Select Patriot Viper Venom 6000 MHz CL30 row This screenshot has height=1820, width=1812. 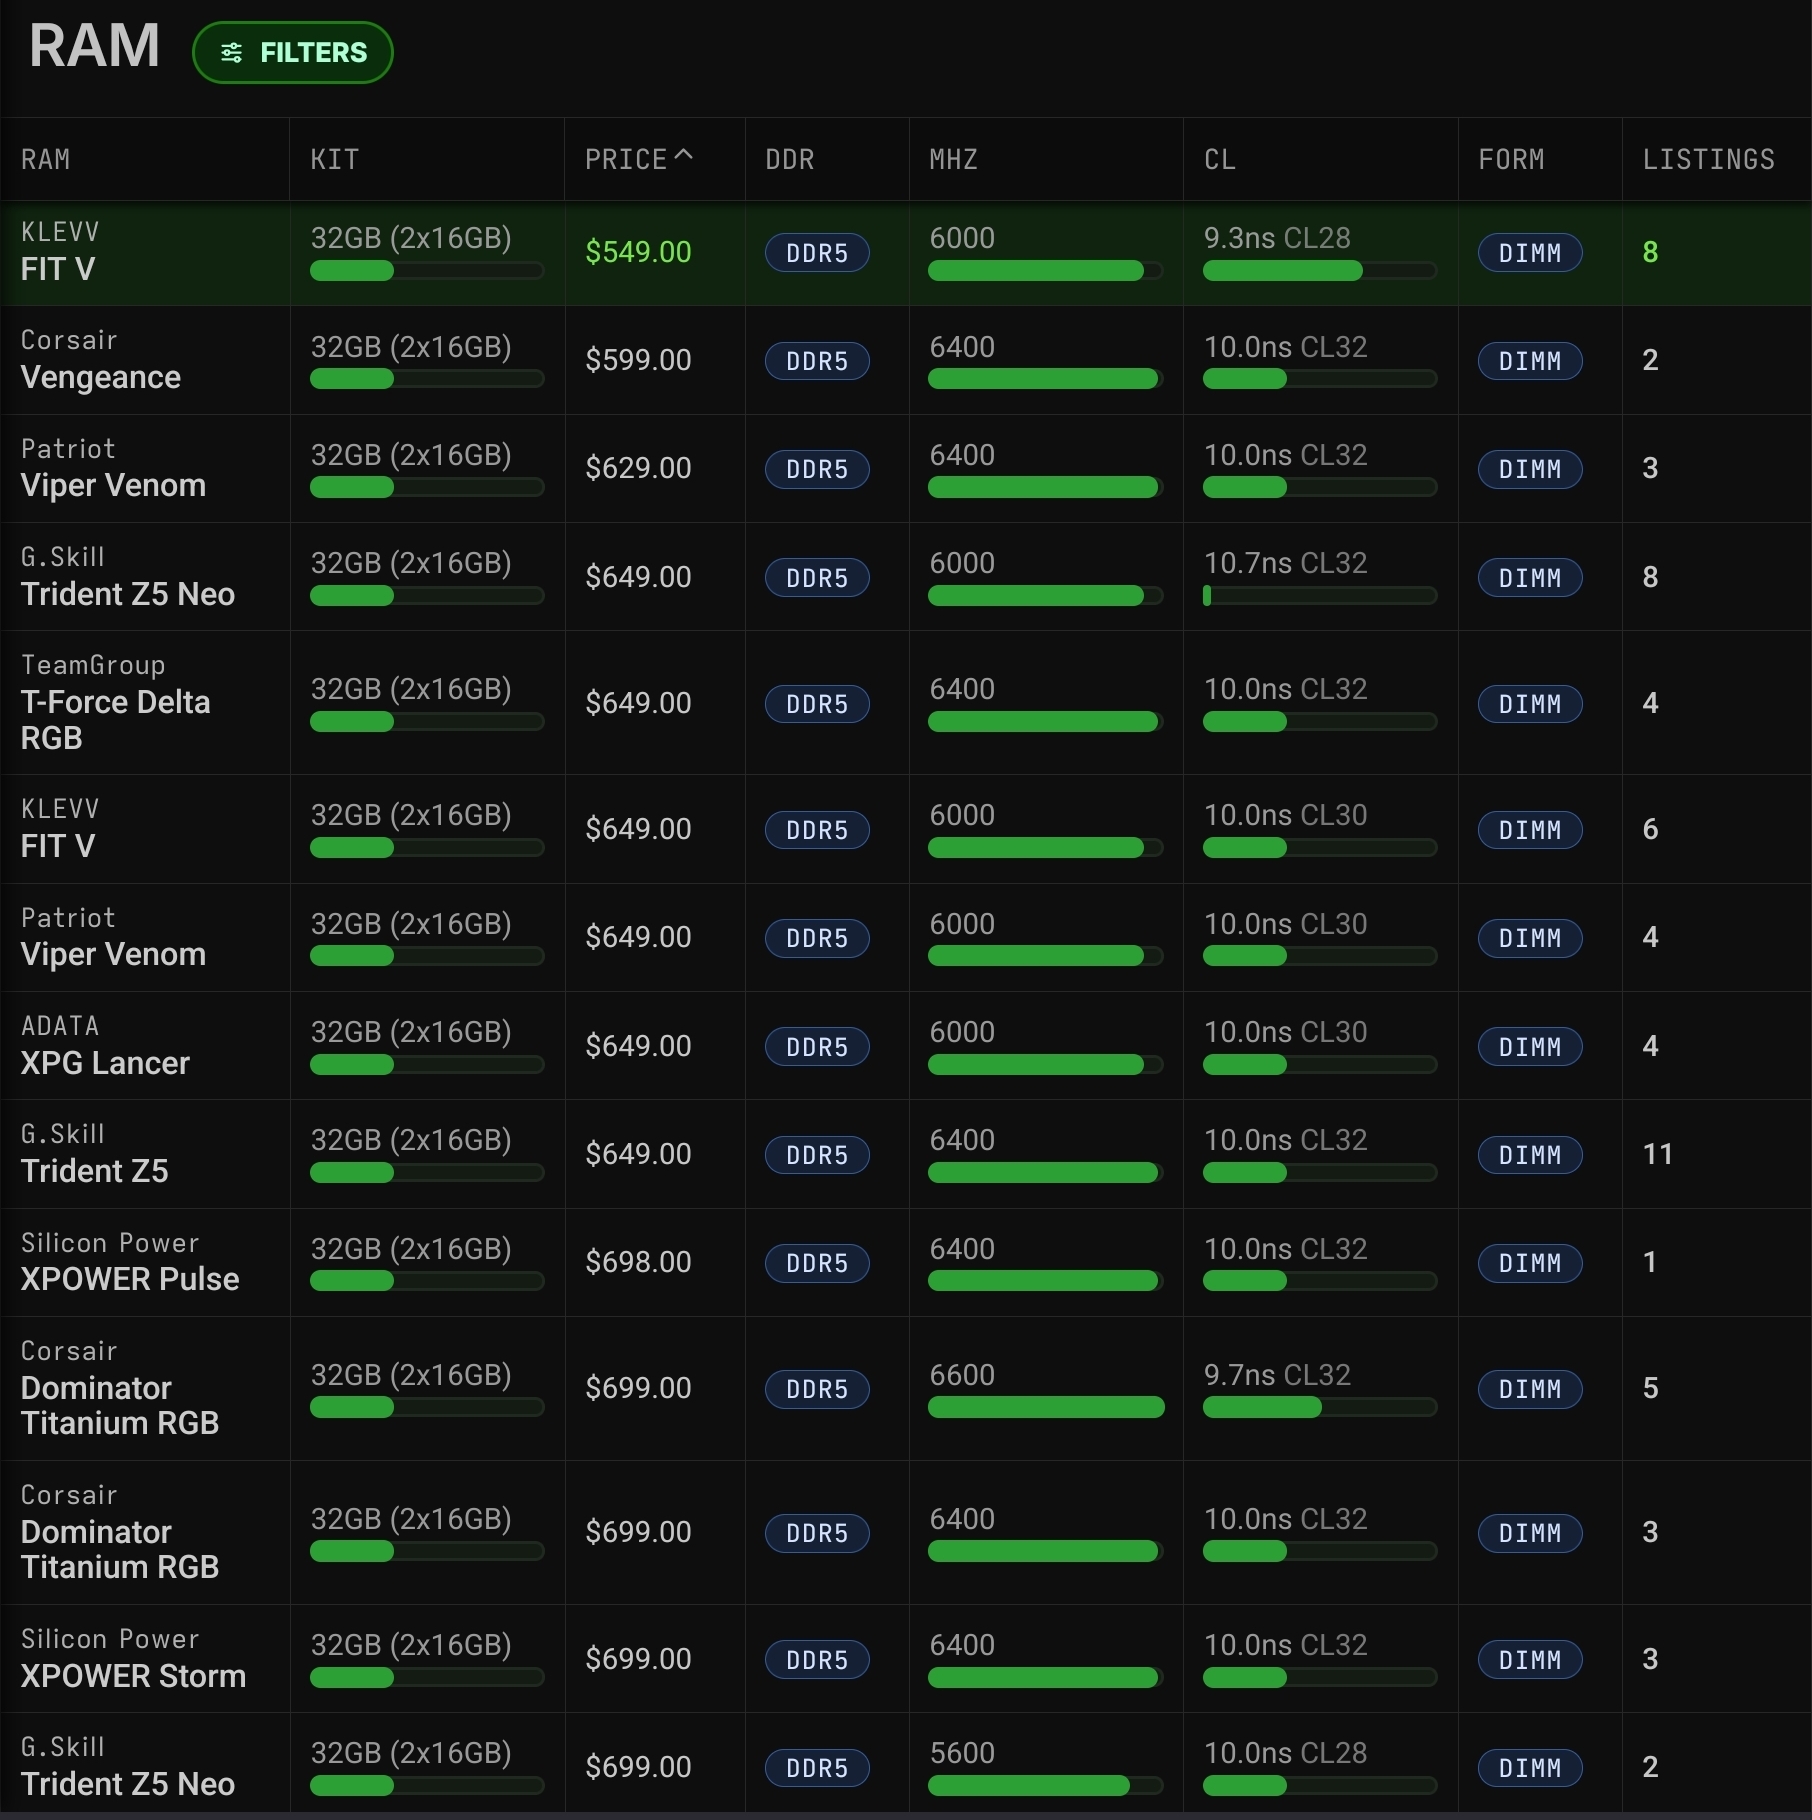tap(906, 937)
